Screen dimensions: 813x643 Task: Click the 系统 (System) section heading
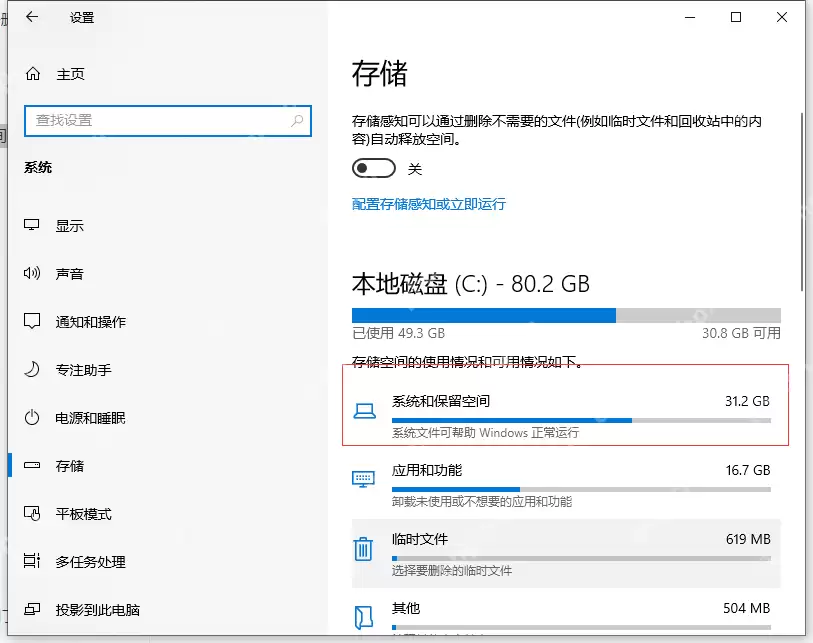coord(38,167)
